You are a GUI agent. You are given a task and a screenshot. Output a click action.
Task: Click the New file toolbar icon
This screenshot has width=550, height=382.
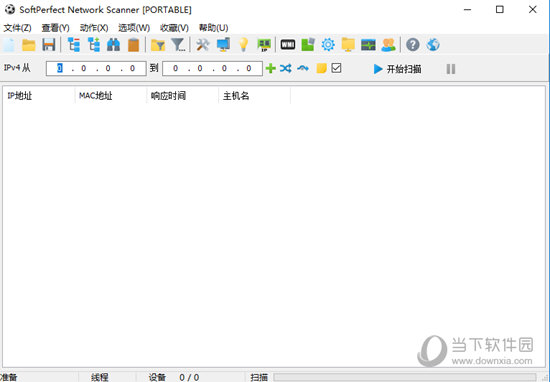(x=9, y=45)
